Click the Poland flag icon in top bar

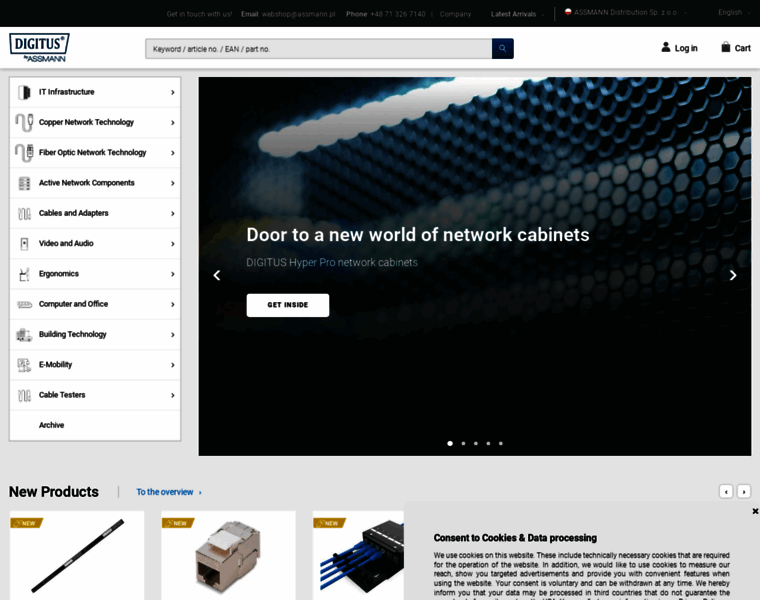click(568, 12)
